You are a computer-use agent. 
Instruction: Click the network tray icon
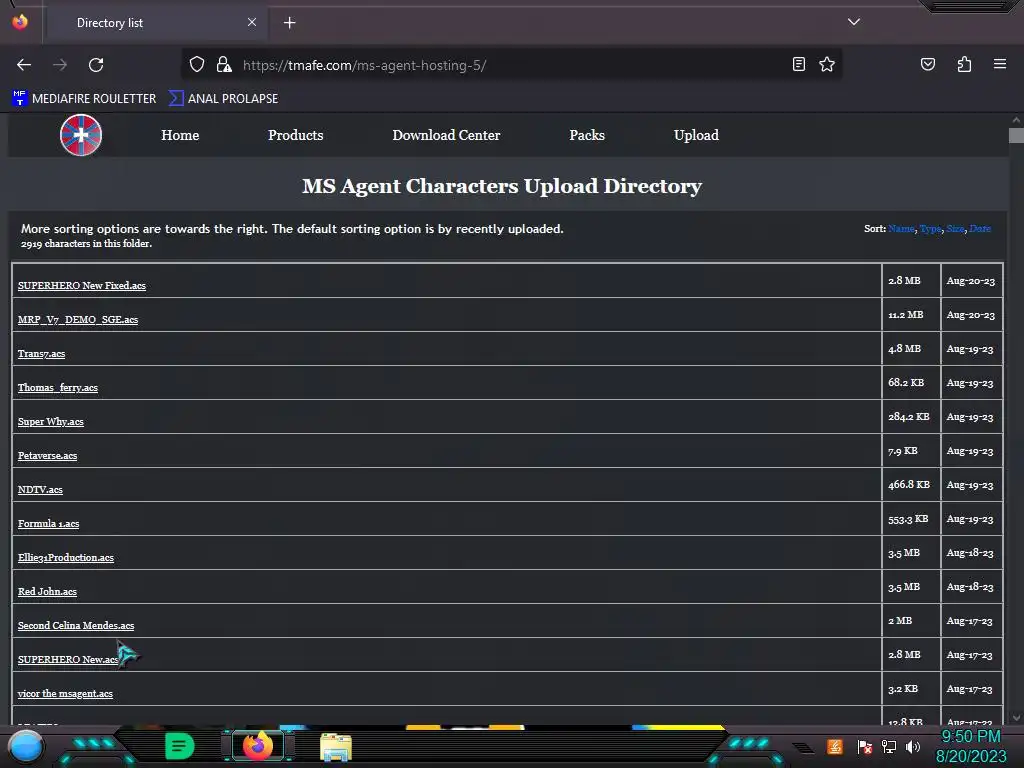pos(888,746)
